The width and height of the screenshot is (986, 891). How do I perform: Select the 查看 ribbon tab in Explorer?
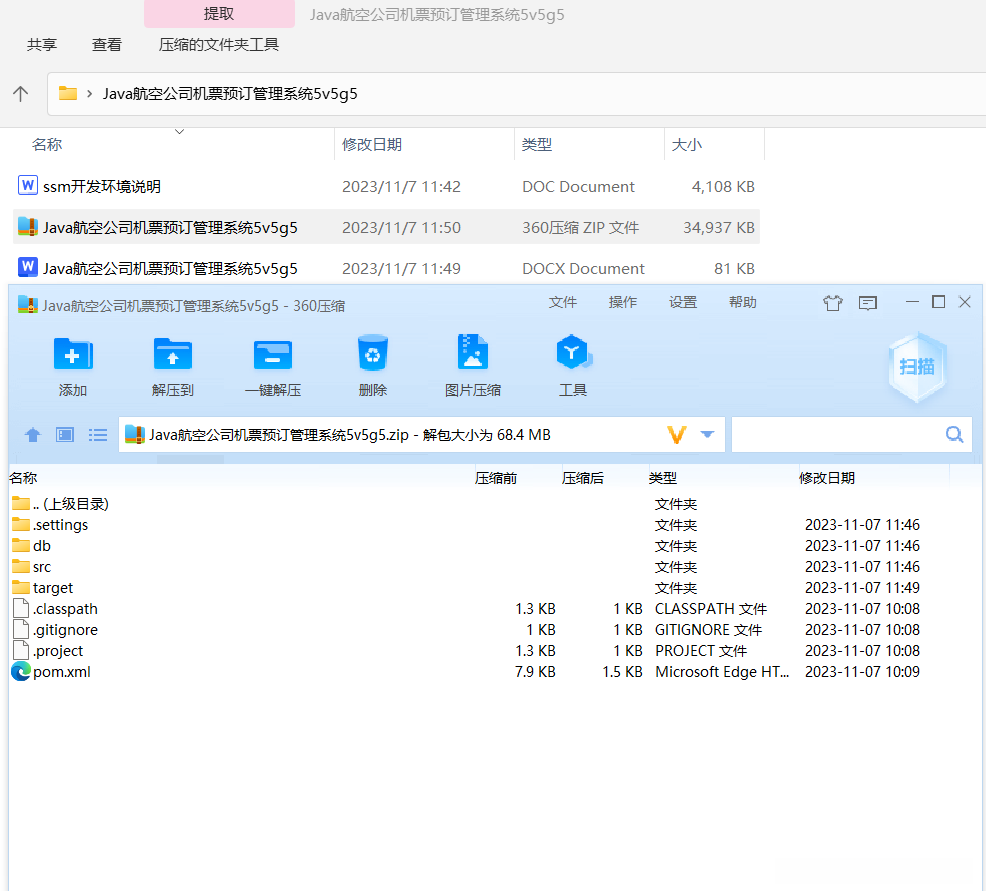[x=107, y=45]
